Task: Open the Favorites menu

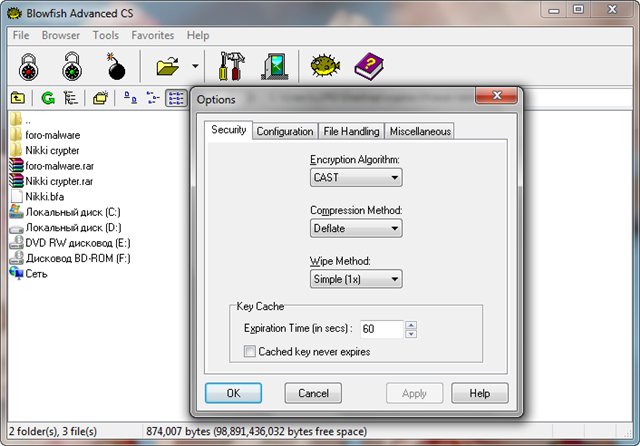Action: point(153,36)
